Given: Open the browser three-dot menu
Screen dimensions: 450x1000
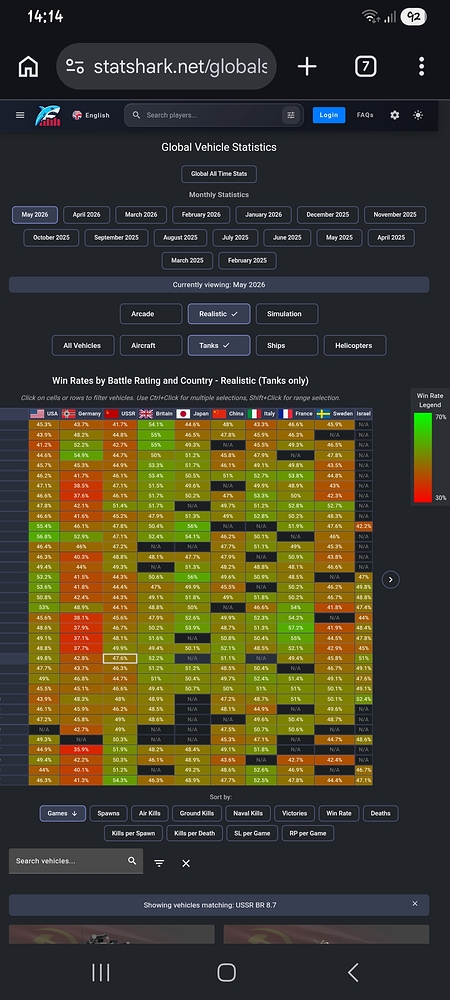Looking at the screenshot, I should click(421, 66).
